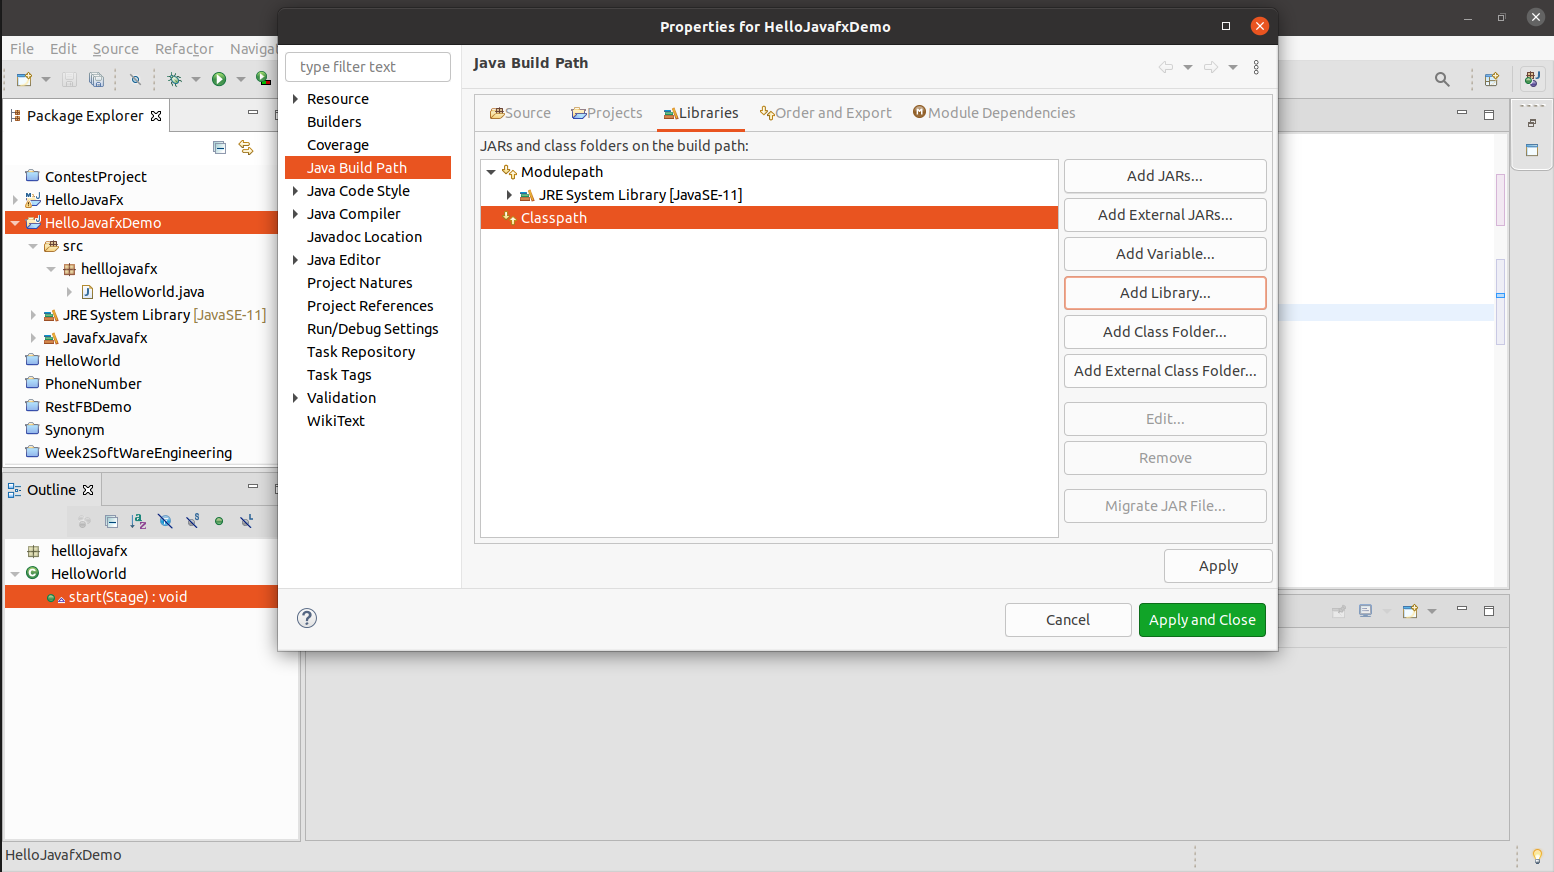The width and height of the screenshot is (1554, 872).
Task: Collapse the HelloJavafxDemo project tree
Action: [x=15, y=223]
